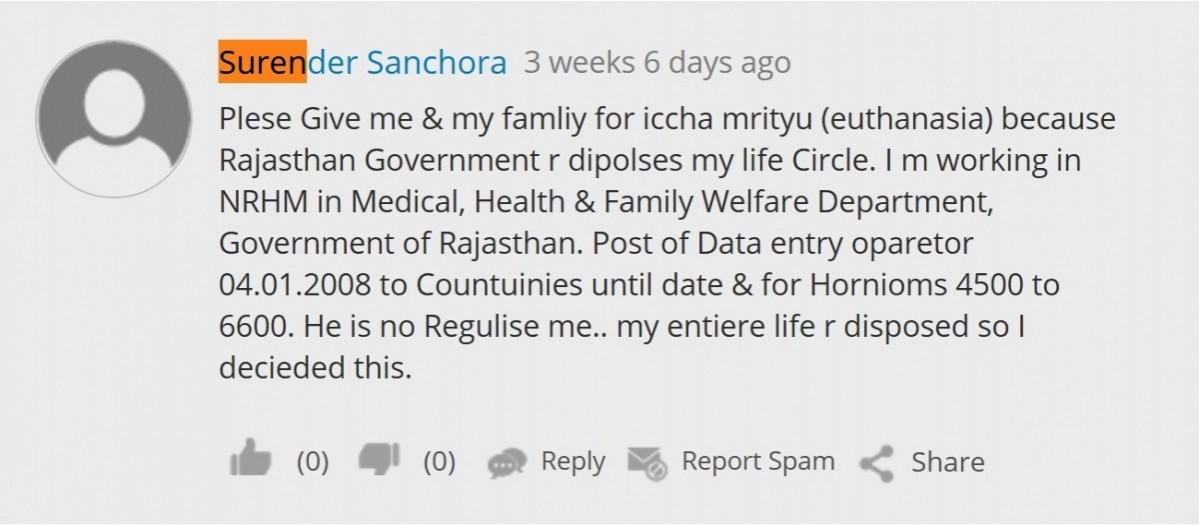Open the commenter's default avatar

(114, 117)
